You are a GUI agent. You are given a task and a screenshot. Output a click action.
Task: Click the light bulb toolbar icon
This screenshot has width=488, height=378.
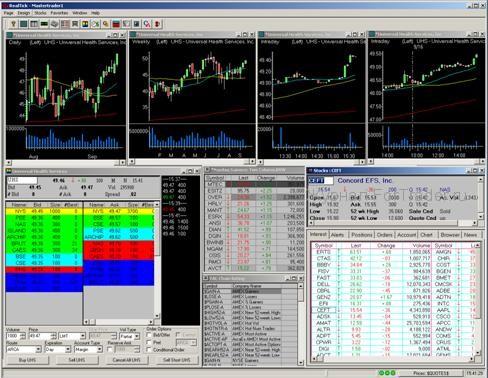13,24
